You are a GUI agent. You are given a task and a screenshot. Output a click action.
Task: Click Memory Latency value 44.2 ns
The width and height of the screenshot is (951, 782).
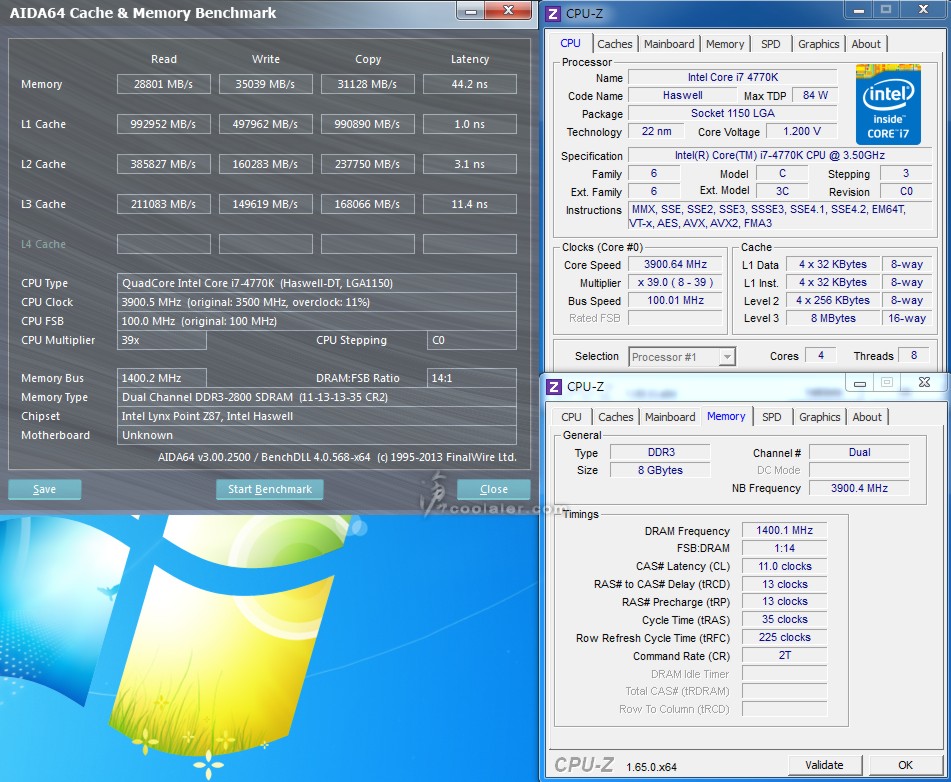(469, 84)
